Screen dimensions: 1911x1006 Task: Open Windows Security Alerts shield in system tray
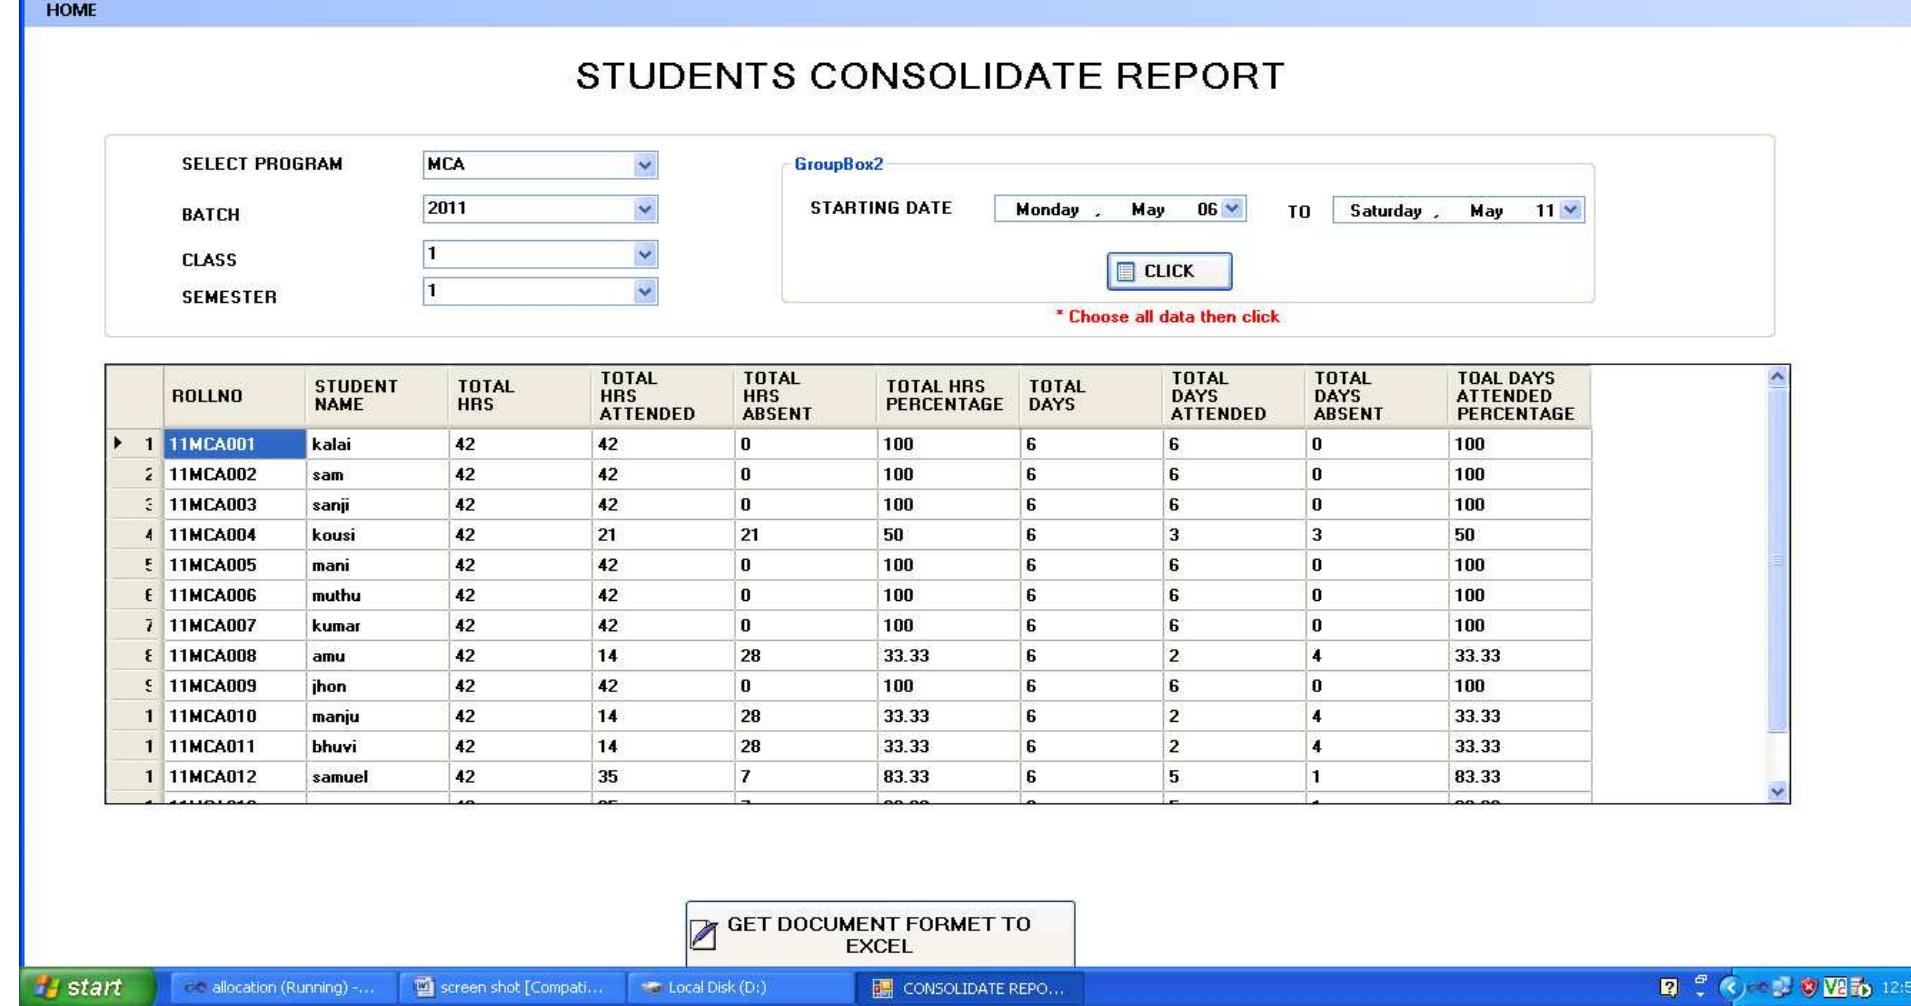click(x=1809, y=987)
